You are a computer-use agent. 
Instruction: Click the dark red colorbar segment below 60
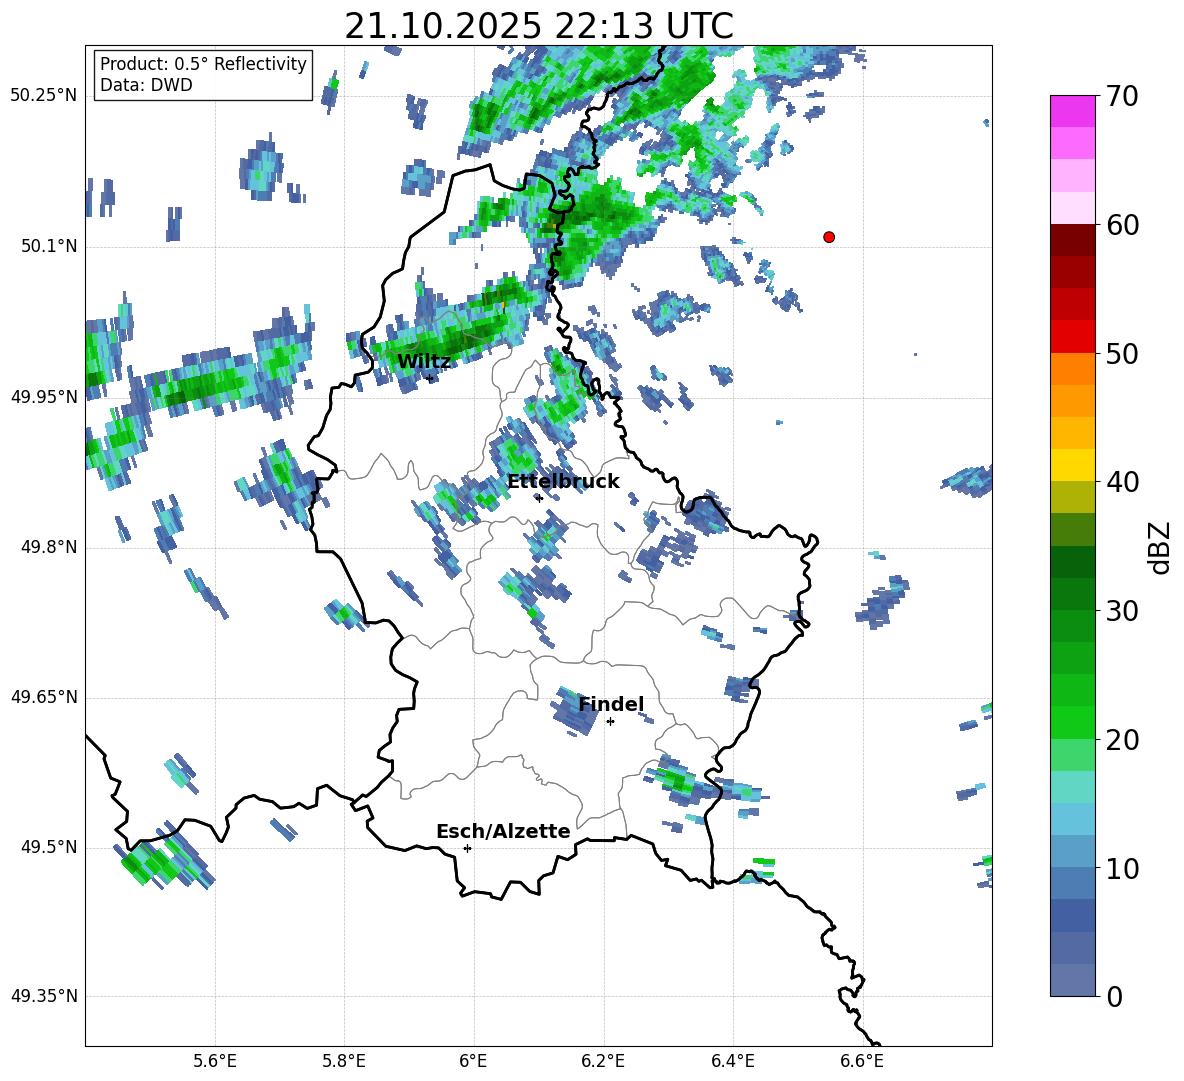tap(1072, 240)
